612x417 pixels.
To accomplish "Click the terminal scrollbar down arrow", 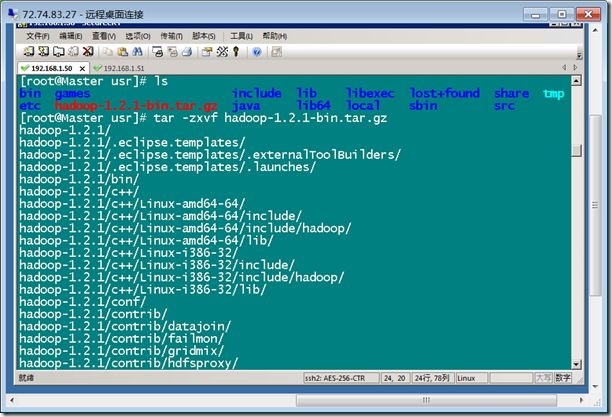I will pyautogui.click(x=576, y=364).
